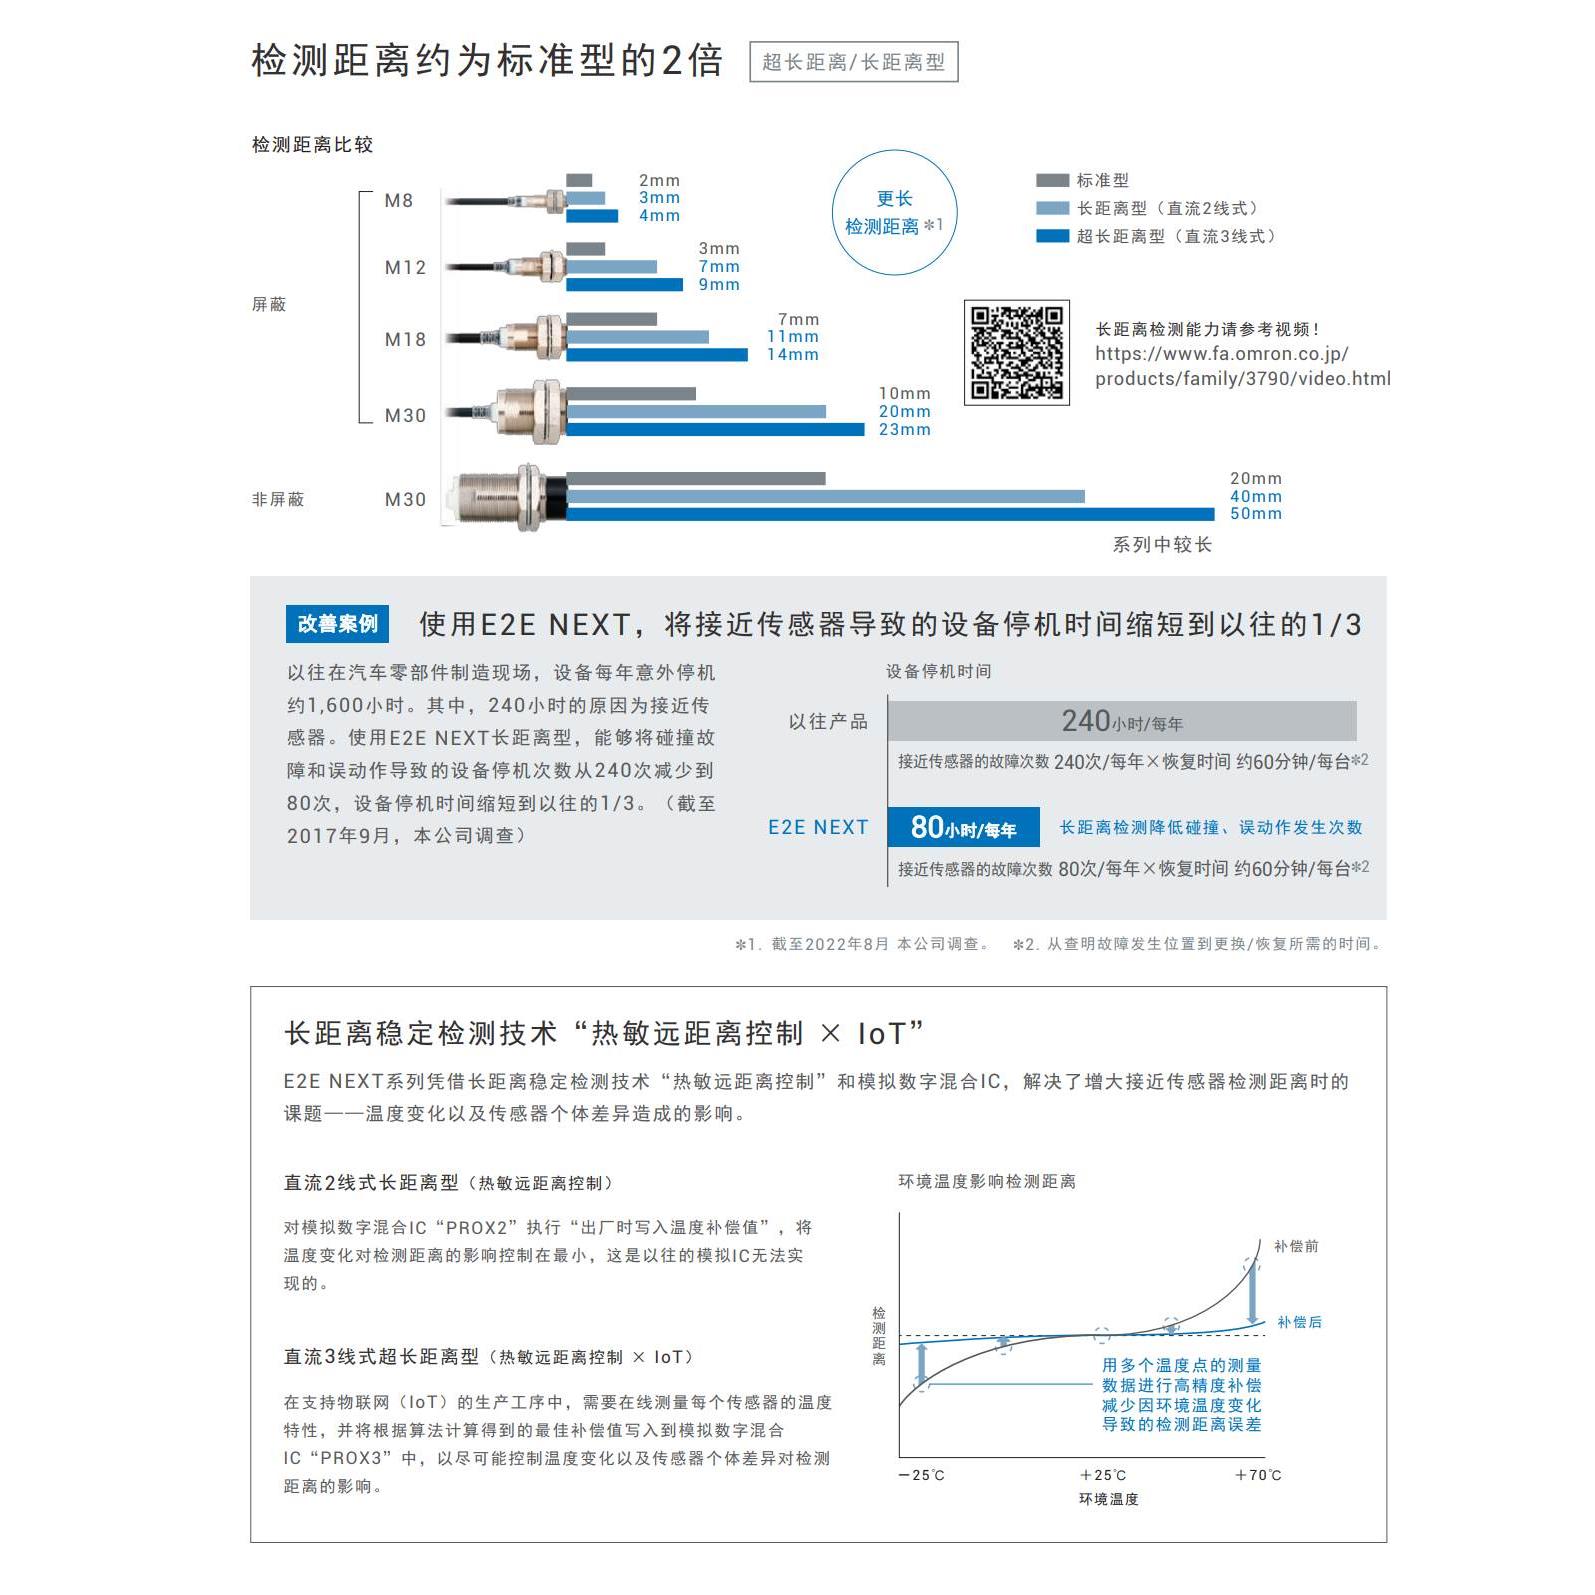1595x1595 pixels.
Task: Click the M18 sensor image
Action: pyautogui.click(x=505, y=338)
